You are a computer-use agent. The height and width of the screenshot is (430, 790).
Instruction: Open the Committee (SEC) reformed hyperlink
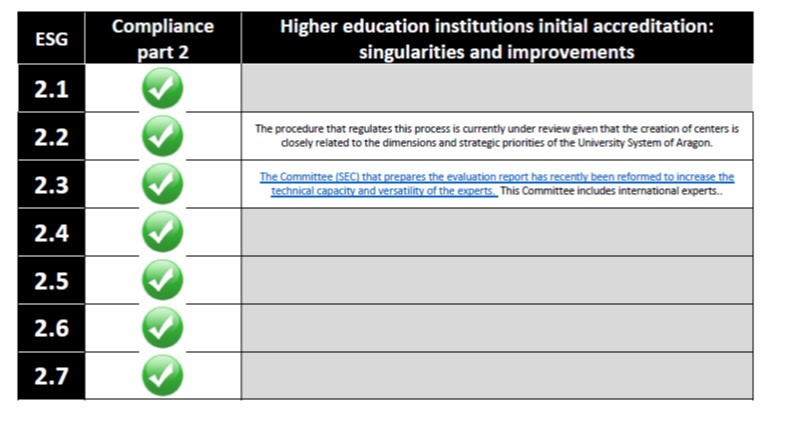(x=497, y=183)
